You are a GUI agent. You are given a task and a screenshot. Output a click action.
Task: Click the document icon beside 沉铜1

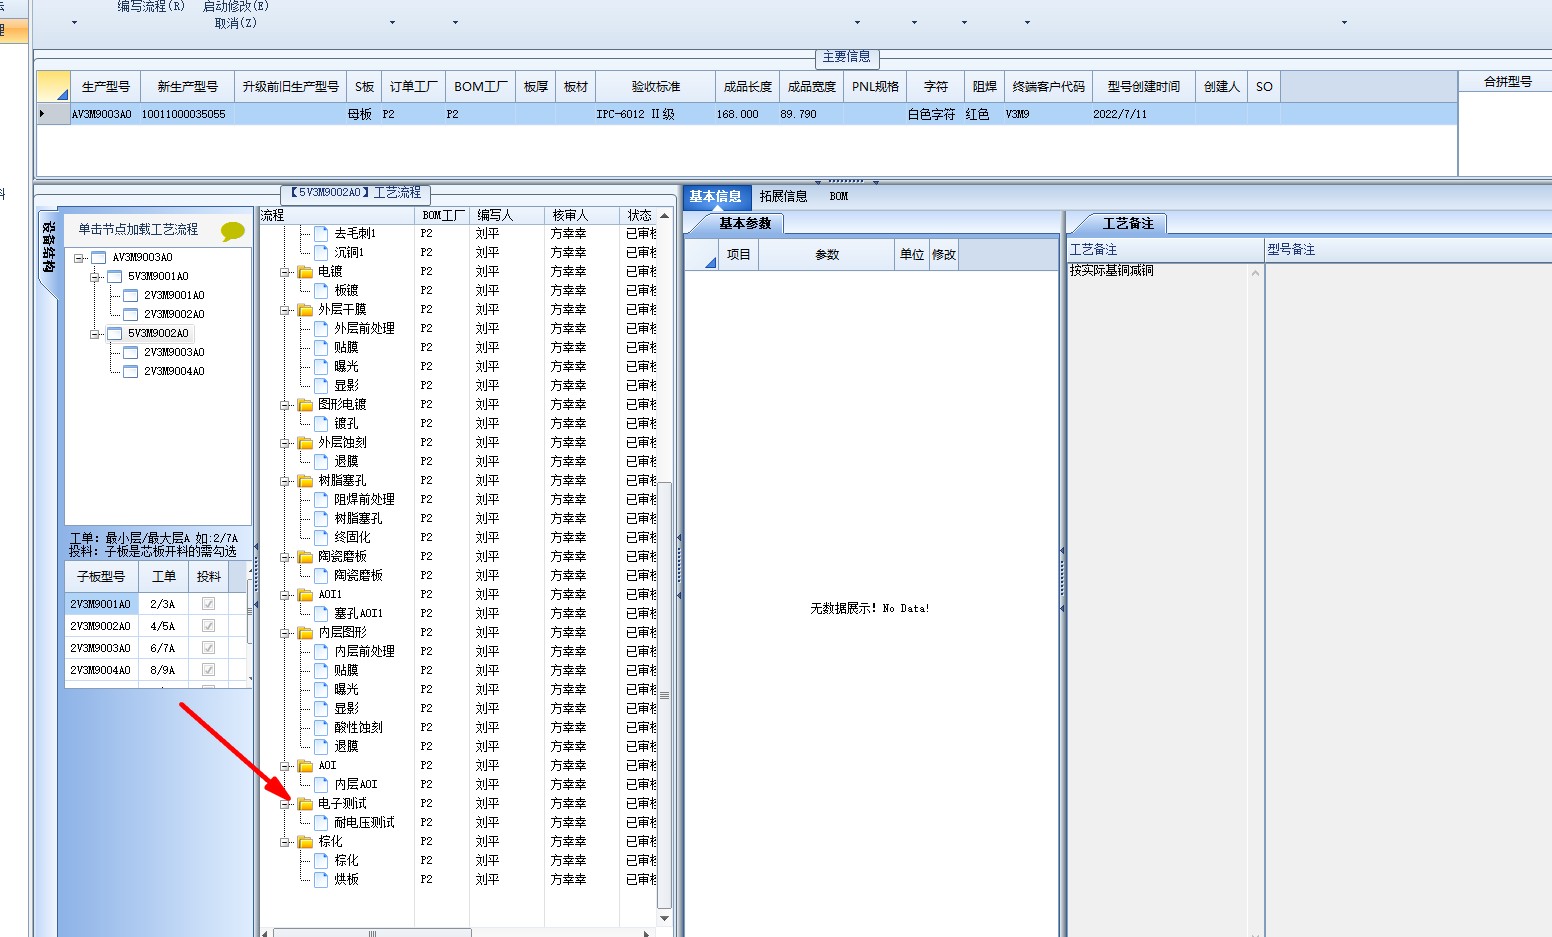click(321, 252)
